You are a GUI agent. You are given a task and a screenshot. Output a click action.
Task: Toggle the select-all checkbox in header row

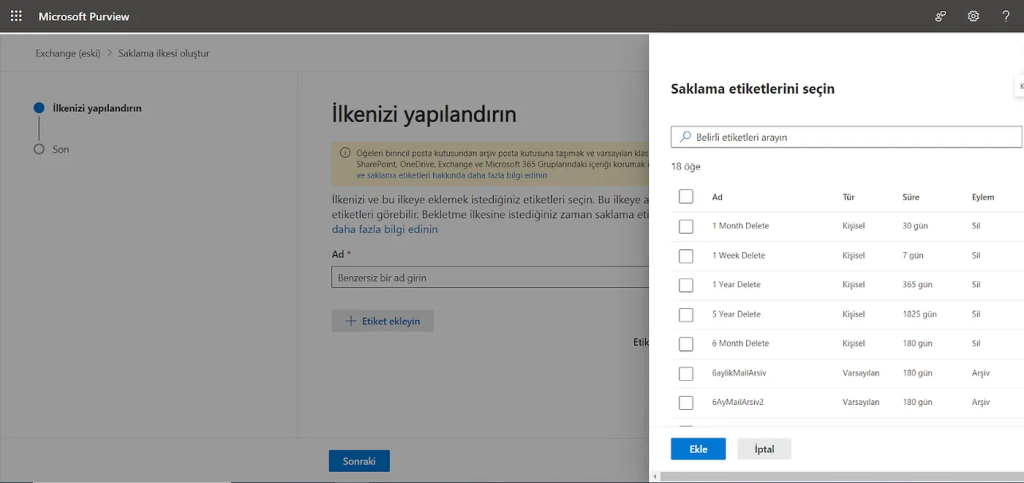686,197
